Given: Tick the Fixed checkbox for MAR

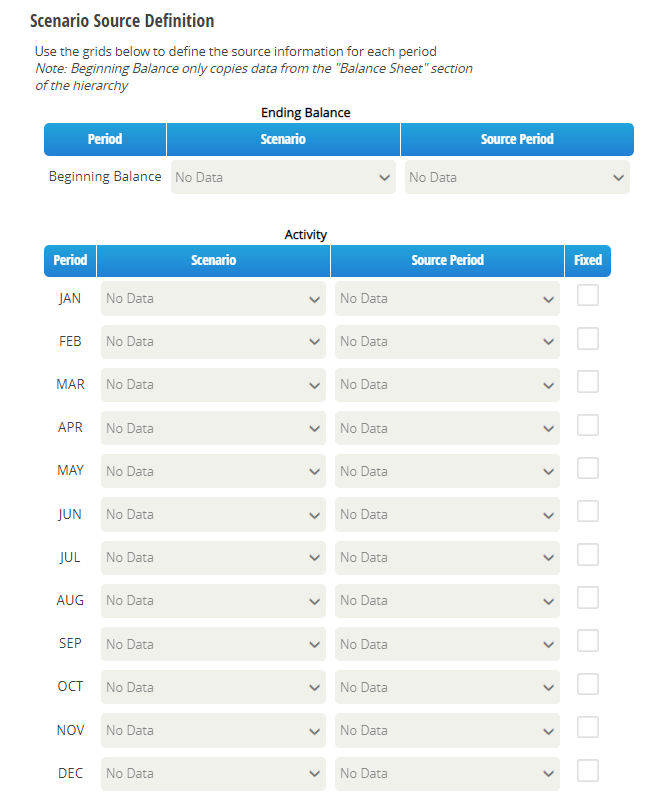Looking at the screenshot, I should point(588,382).
